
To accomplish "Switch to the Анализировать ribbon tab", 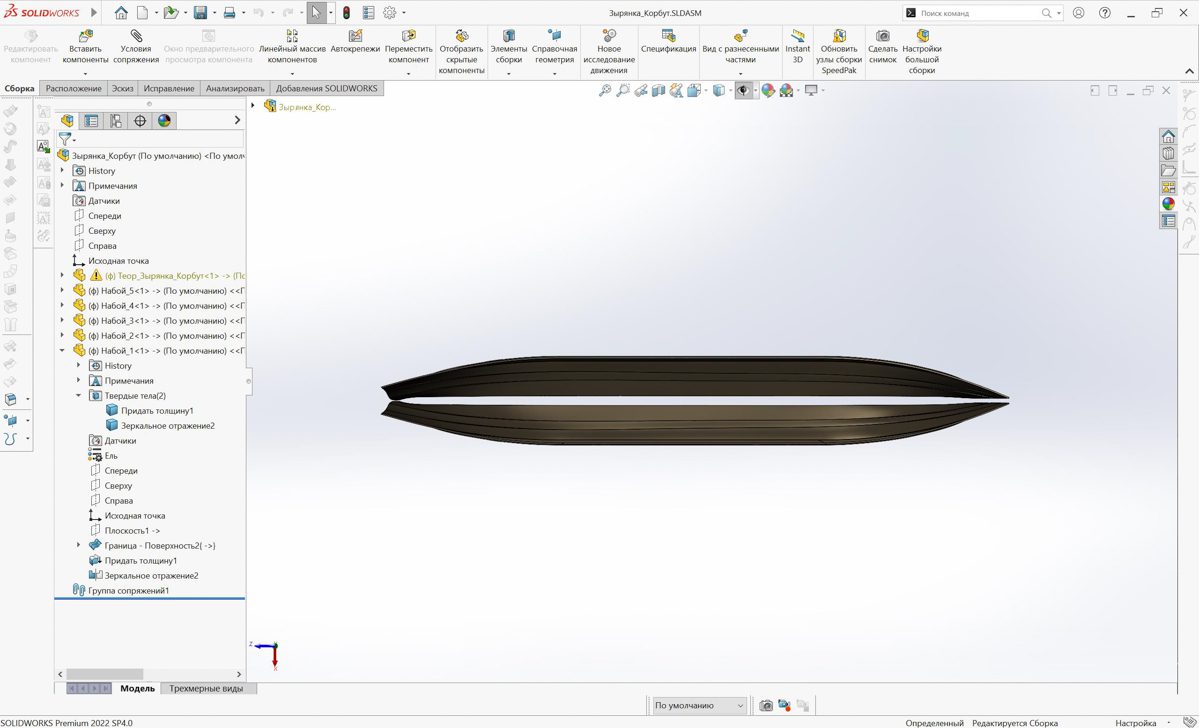I will point(235,89).
